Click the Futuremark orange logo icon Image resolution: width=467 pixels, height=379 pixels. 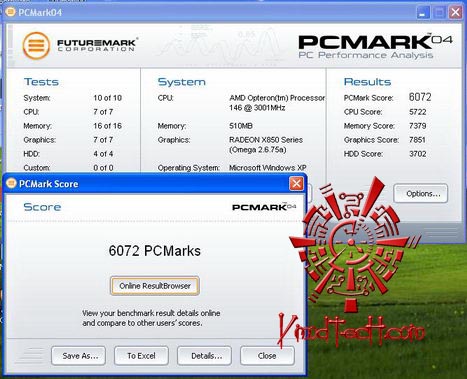click(x=36, y=45)
